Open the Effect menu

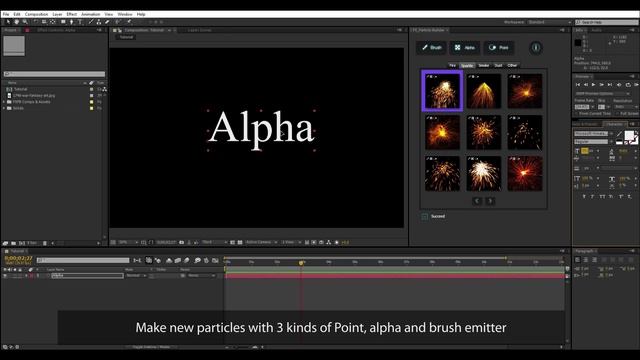pos(71,14)
